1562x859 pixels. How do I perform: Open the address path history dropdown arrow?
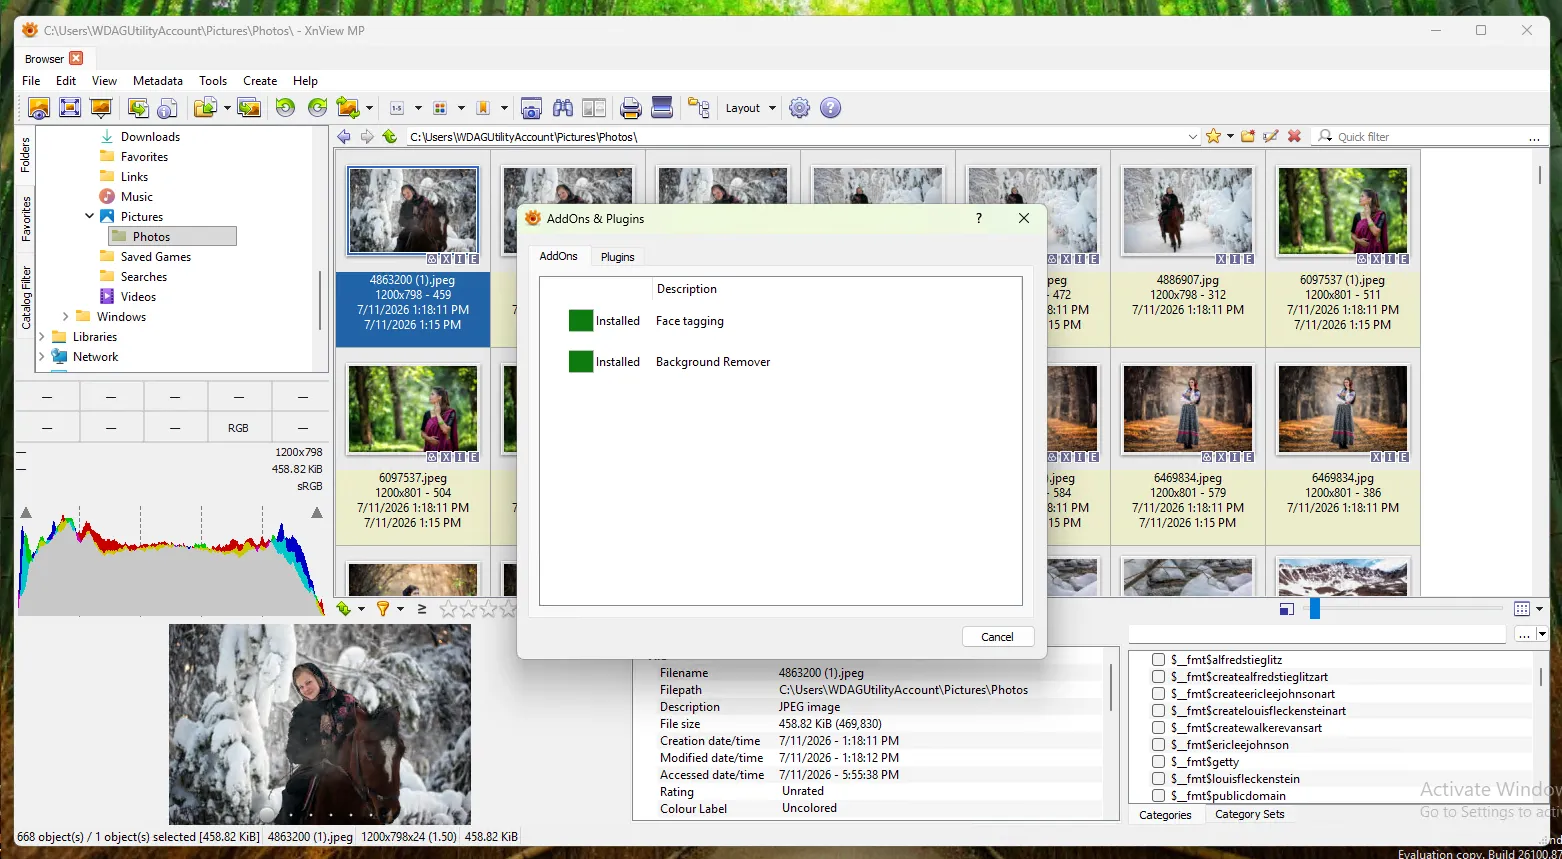tap(1192, 136)
